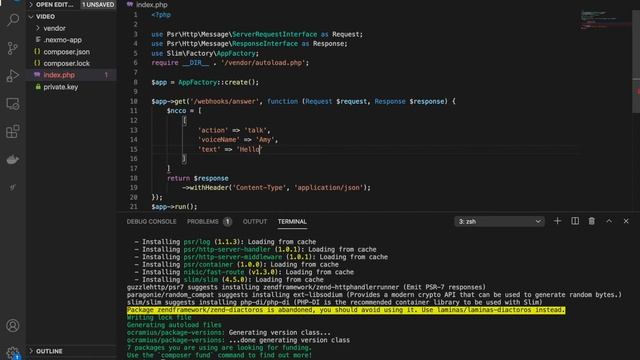The image size is (640, 360).
Task: Close the terminal panel
Action: 626,221
